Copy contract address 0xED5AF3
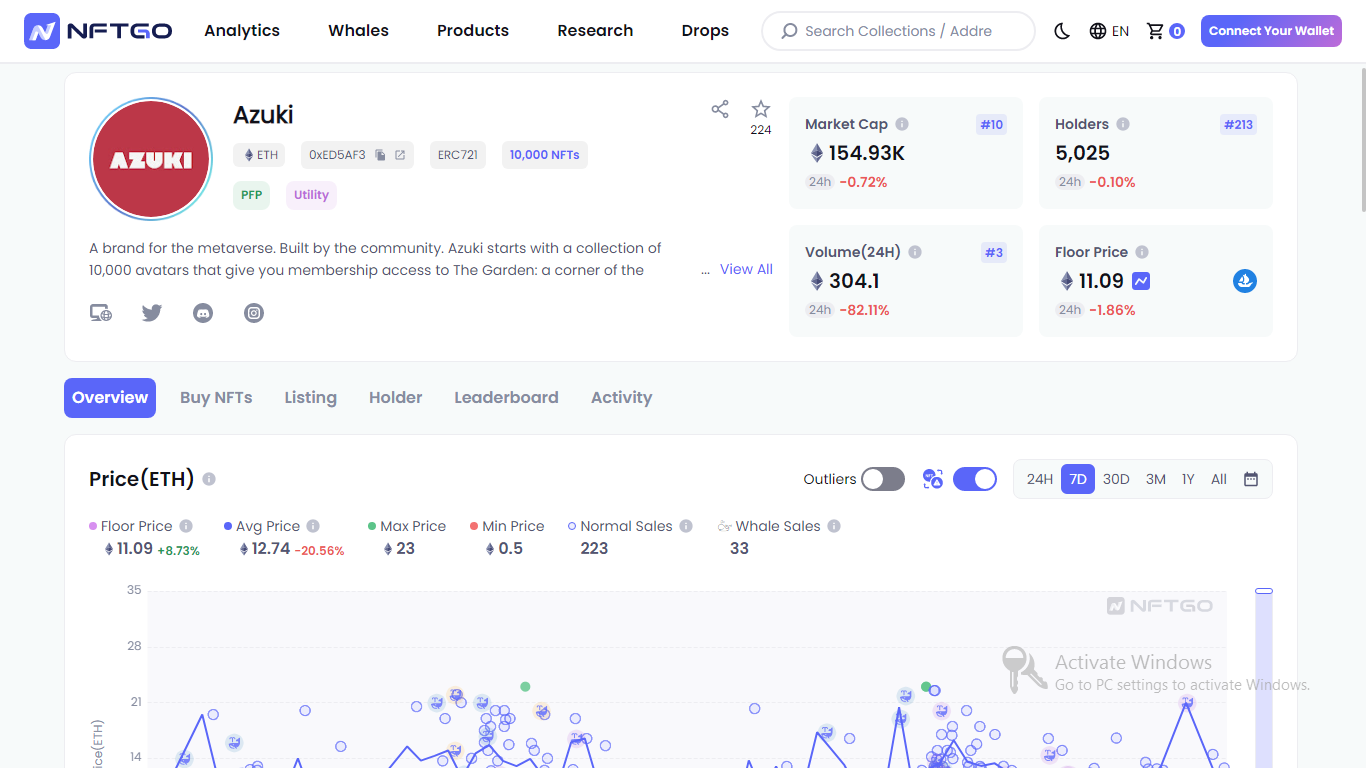The image size is (1366, 768). (380, 155)
